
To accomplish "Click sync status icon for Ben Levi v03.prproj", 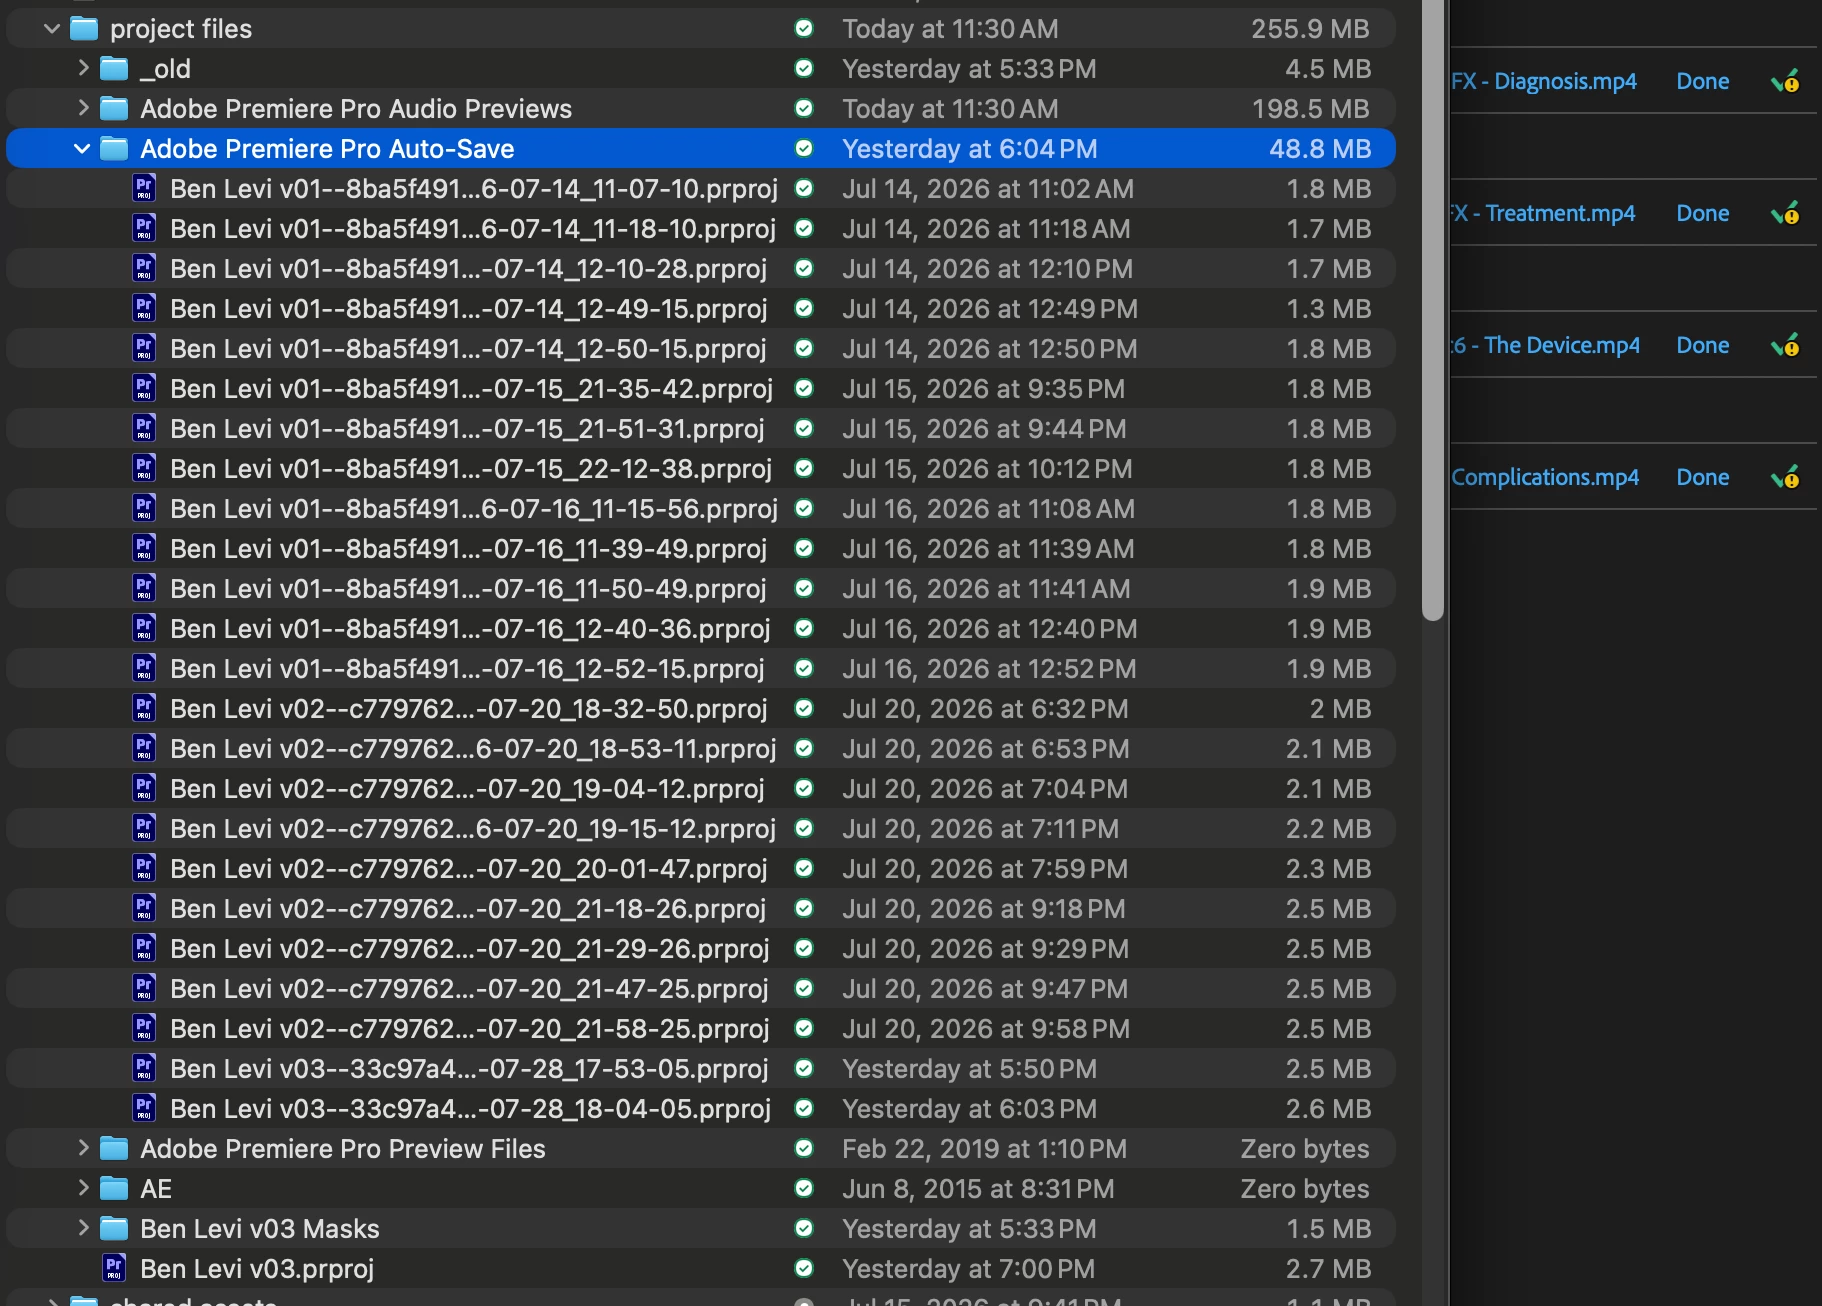I will tap(804, 1268).
